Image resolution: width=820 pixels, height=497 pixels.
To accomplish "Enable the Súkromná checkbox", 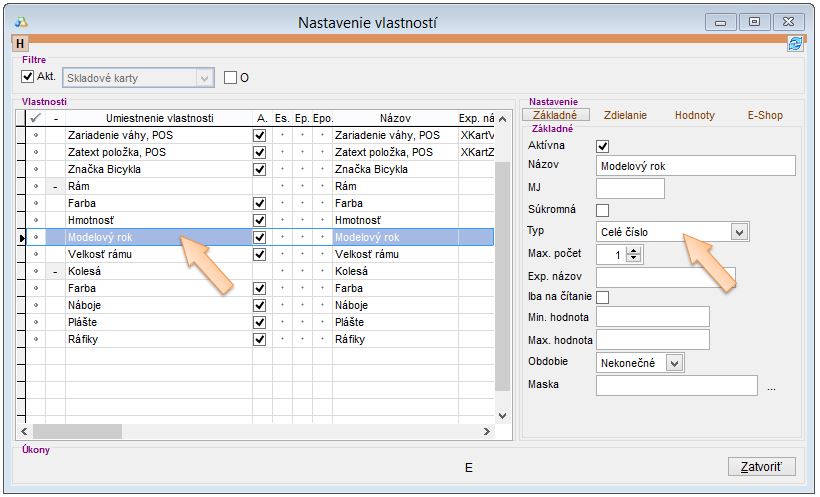I will [602, 210].
